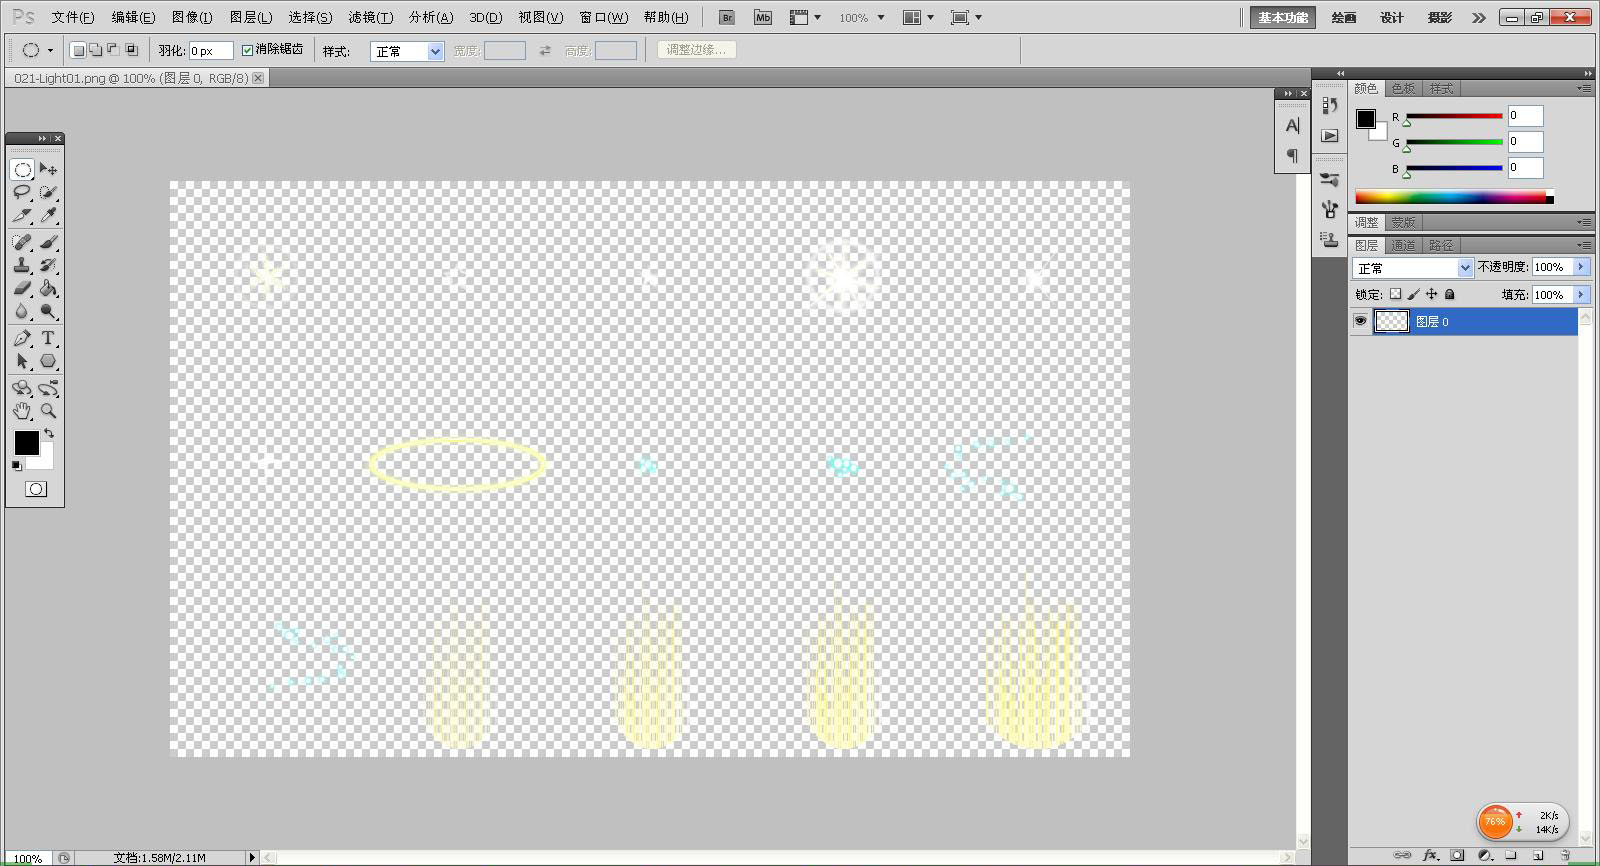Toggle lock transparent pixels for the layer
The width and height of the screenshot is (1600, 866).
(1395, 294)
